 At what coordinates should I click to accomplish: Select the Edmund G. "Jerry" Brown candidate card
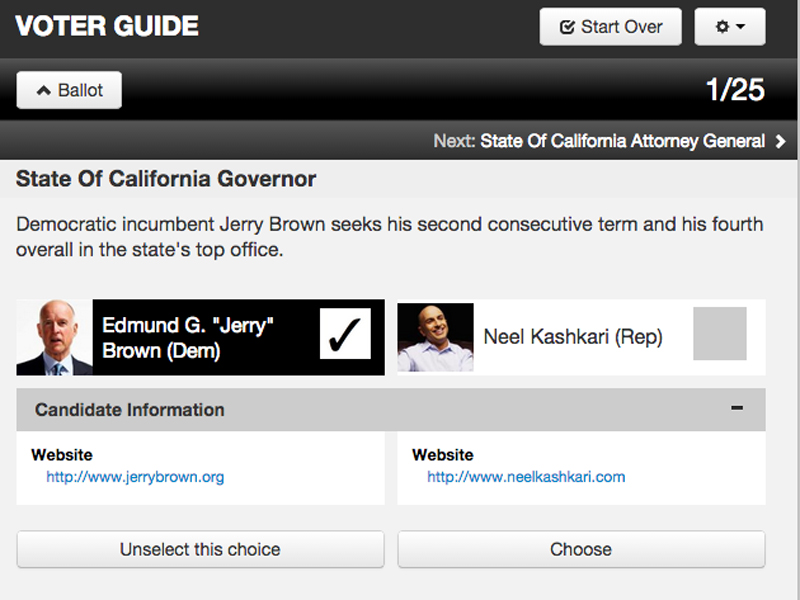click(x=201, y=337)
